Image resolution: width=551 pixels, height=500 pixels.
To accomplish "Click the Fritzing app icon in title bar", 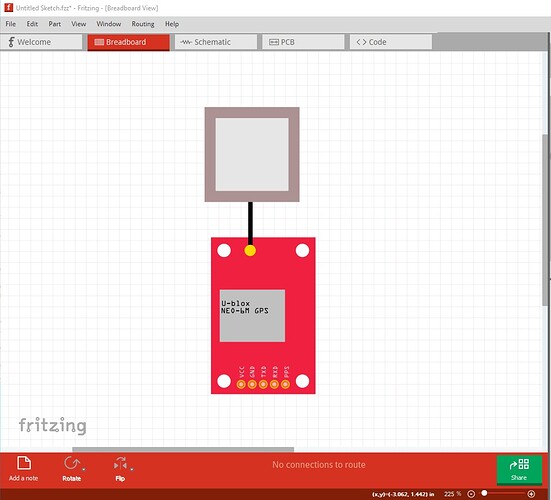I will click(x=8, y=7).
